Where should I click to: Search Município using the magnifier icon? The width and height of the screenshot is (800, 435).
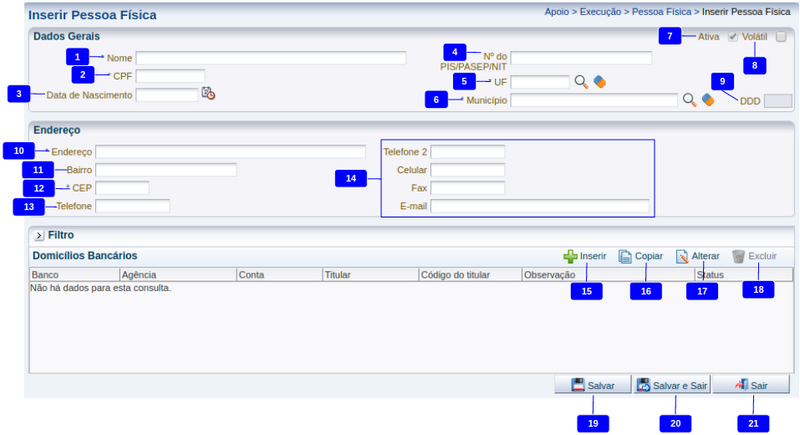tap(688, 100)
